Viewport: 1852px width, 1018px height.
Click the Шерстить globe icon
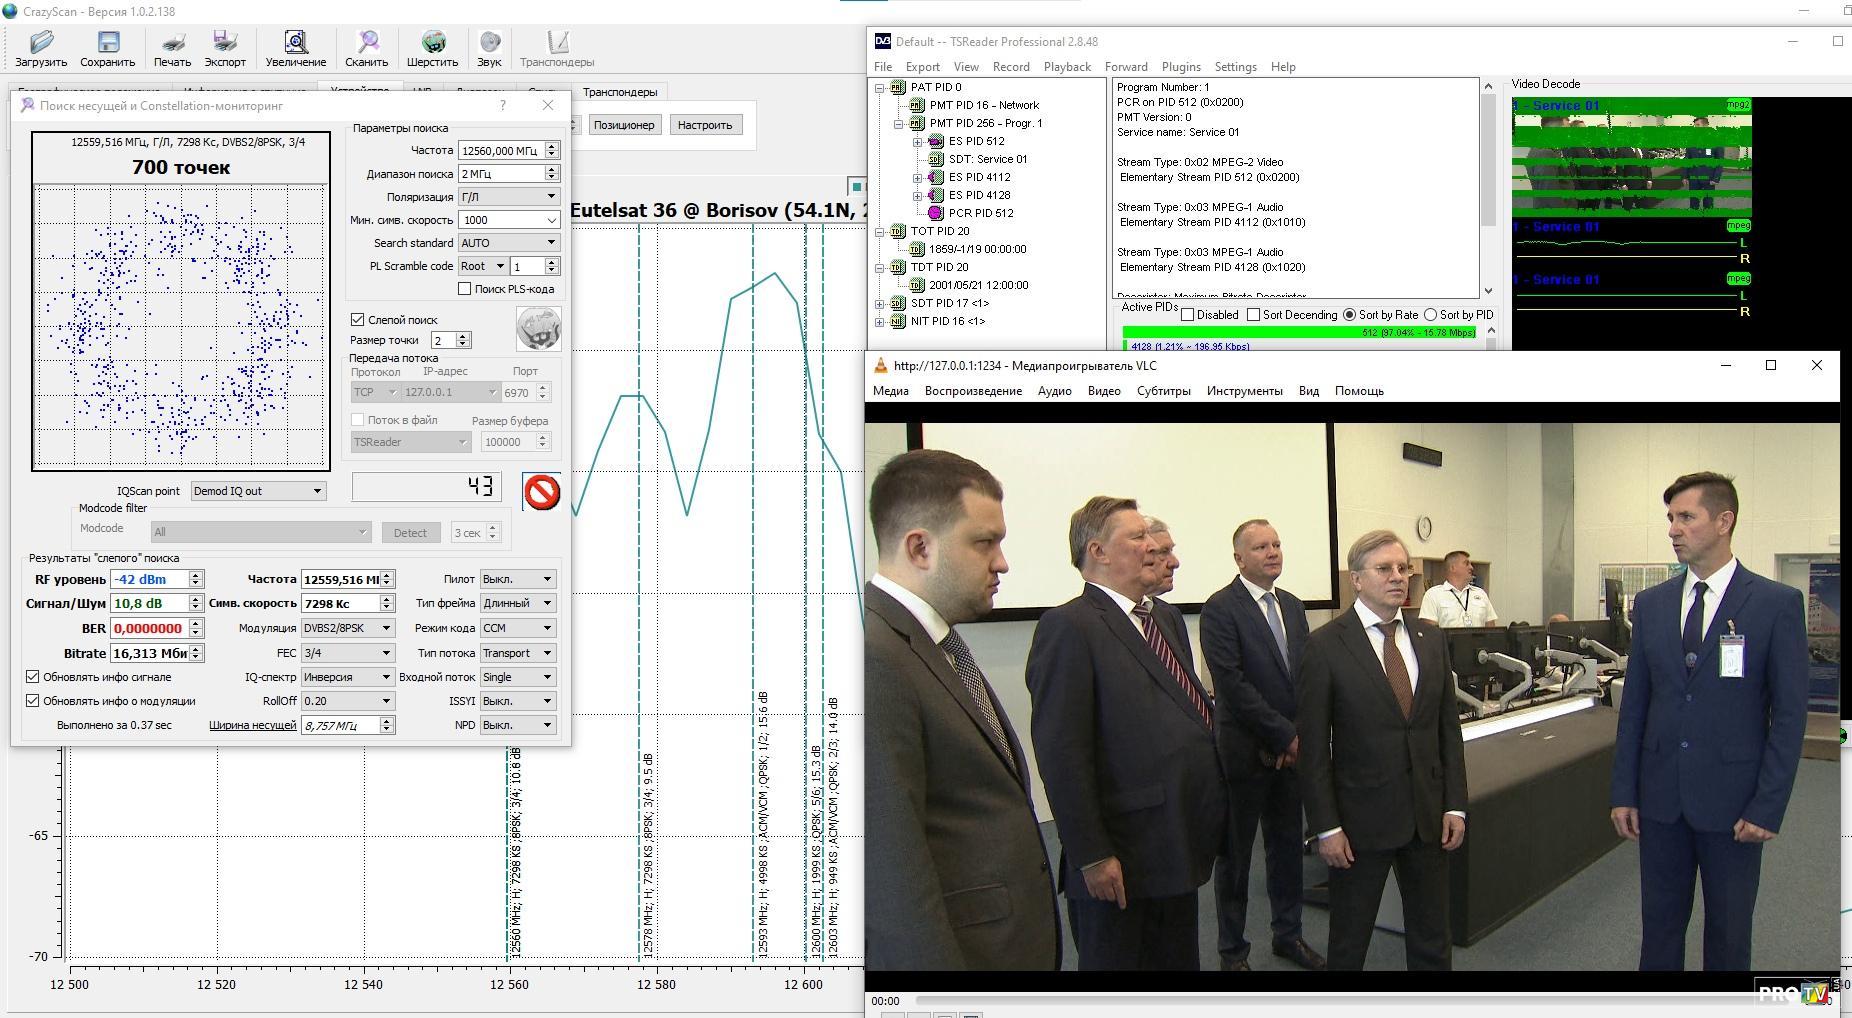pos(432,43)
